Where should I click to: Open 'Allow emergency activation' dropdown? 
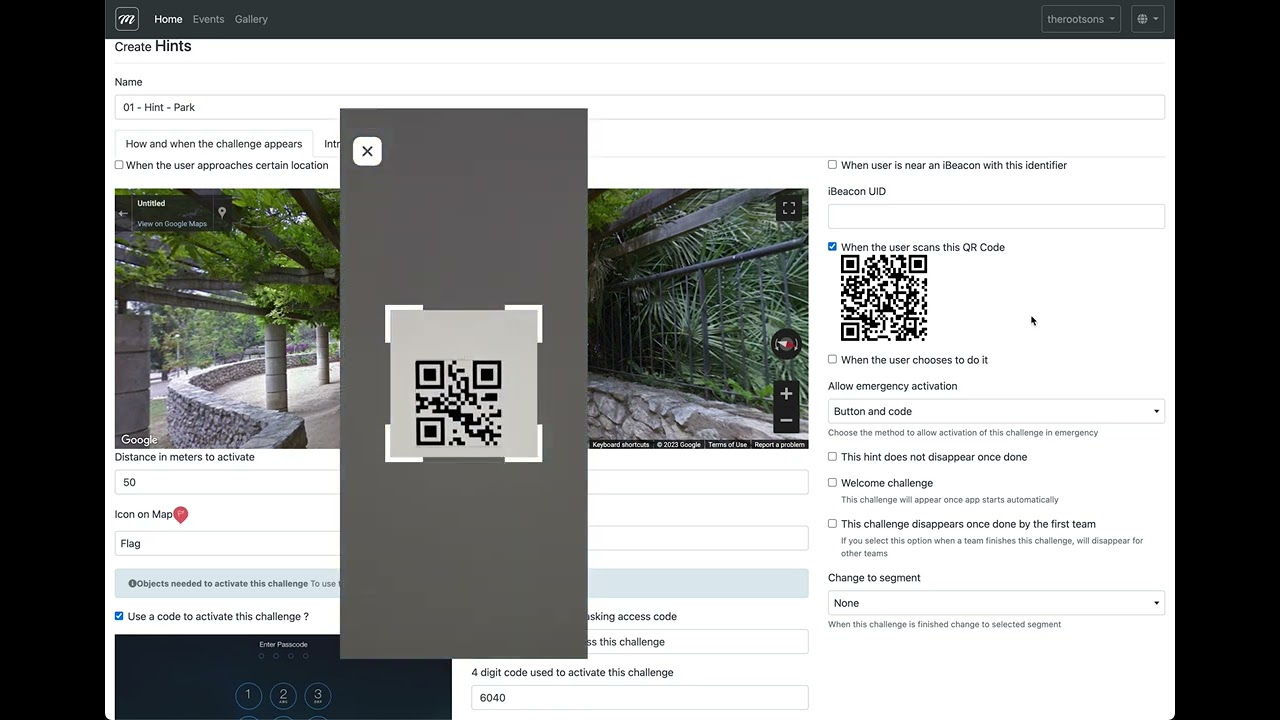click(996, 411)
